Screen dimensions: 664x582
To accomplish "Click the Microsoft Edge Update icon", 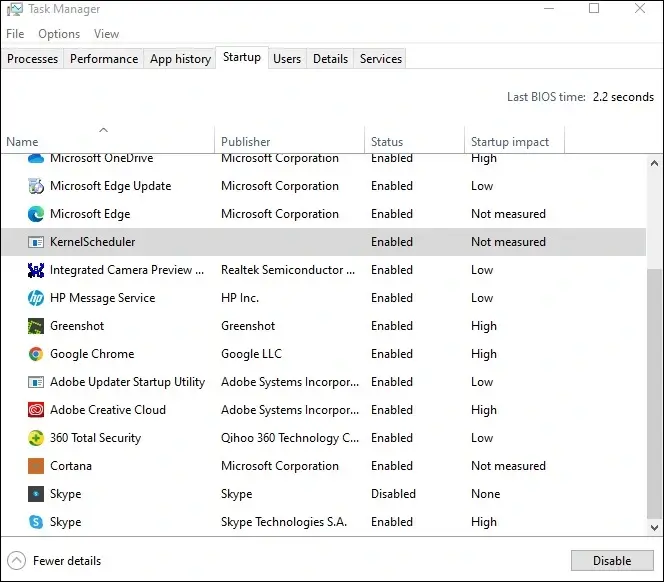I will click(x=36, y=186).
